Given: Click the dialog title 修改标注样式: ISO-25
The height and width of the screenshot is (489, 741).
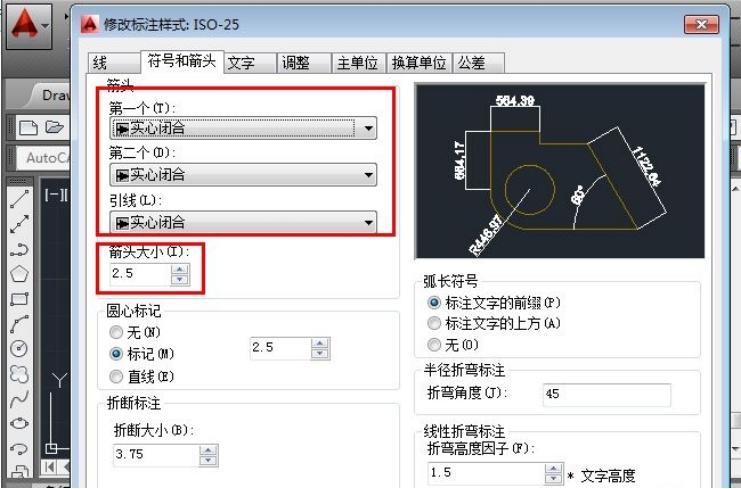Looking at the screenshot, I should pos(172,25).
